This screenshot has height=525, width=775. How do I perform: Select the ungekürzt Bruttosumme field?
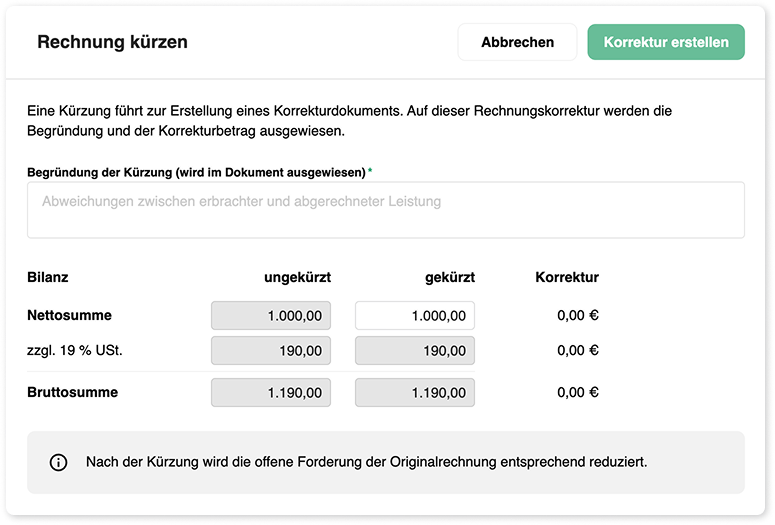tap(271, 393)
